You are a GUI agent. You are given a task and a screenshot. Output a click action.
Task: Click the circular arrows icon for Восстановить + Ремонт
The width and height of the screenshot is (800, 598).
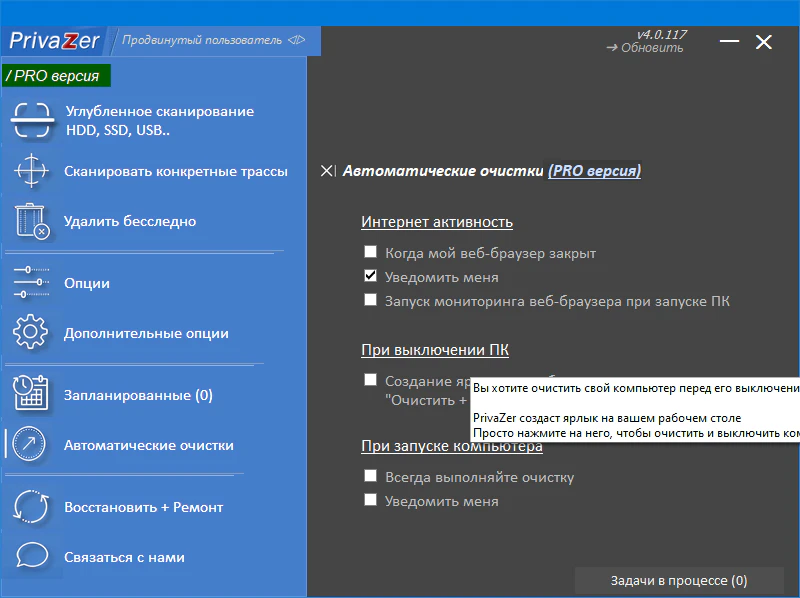32,507
